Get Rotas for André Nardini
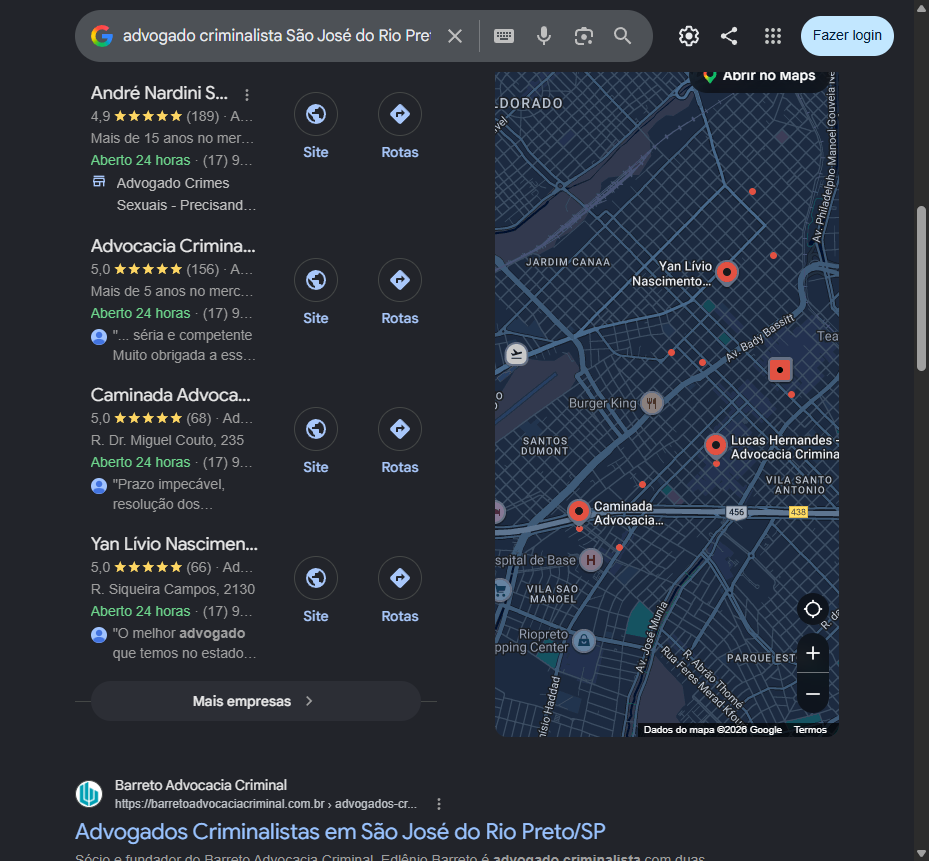929x861 pixels. tap(400, 126)
